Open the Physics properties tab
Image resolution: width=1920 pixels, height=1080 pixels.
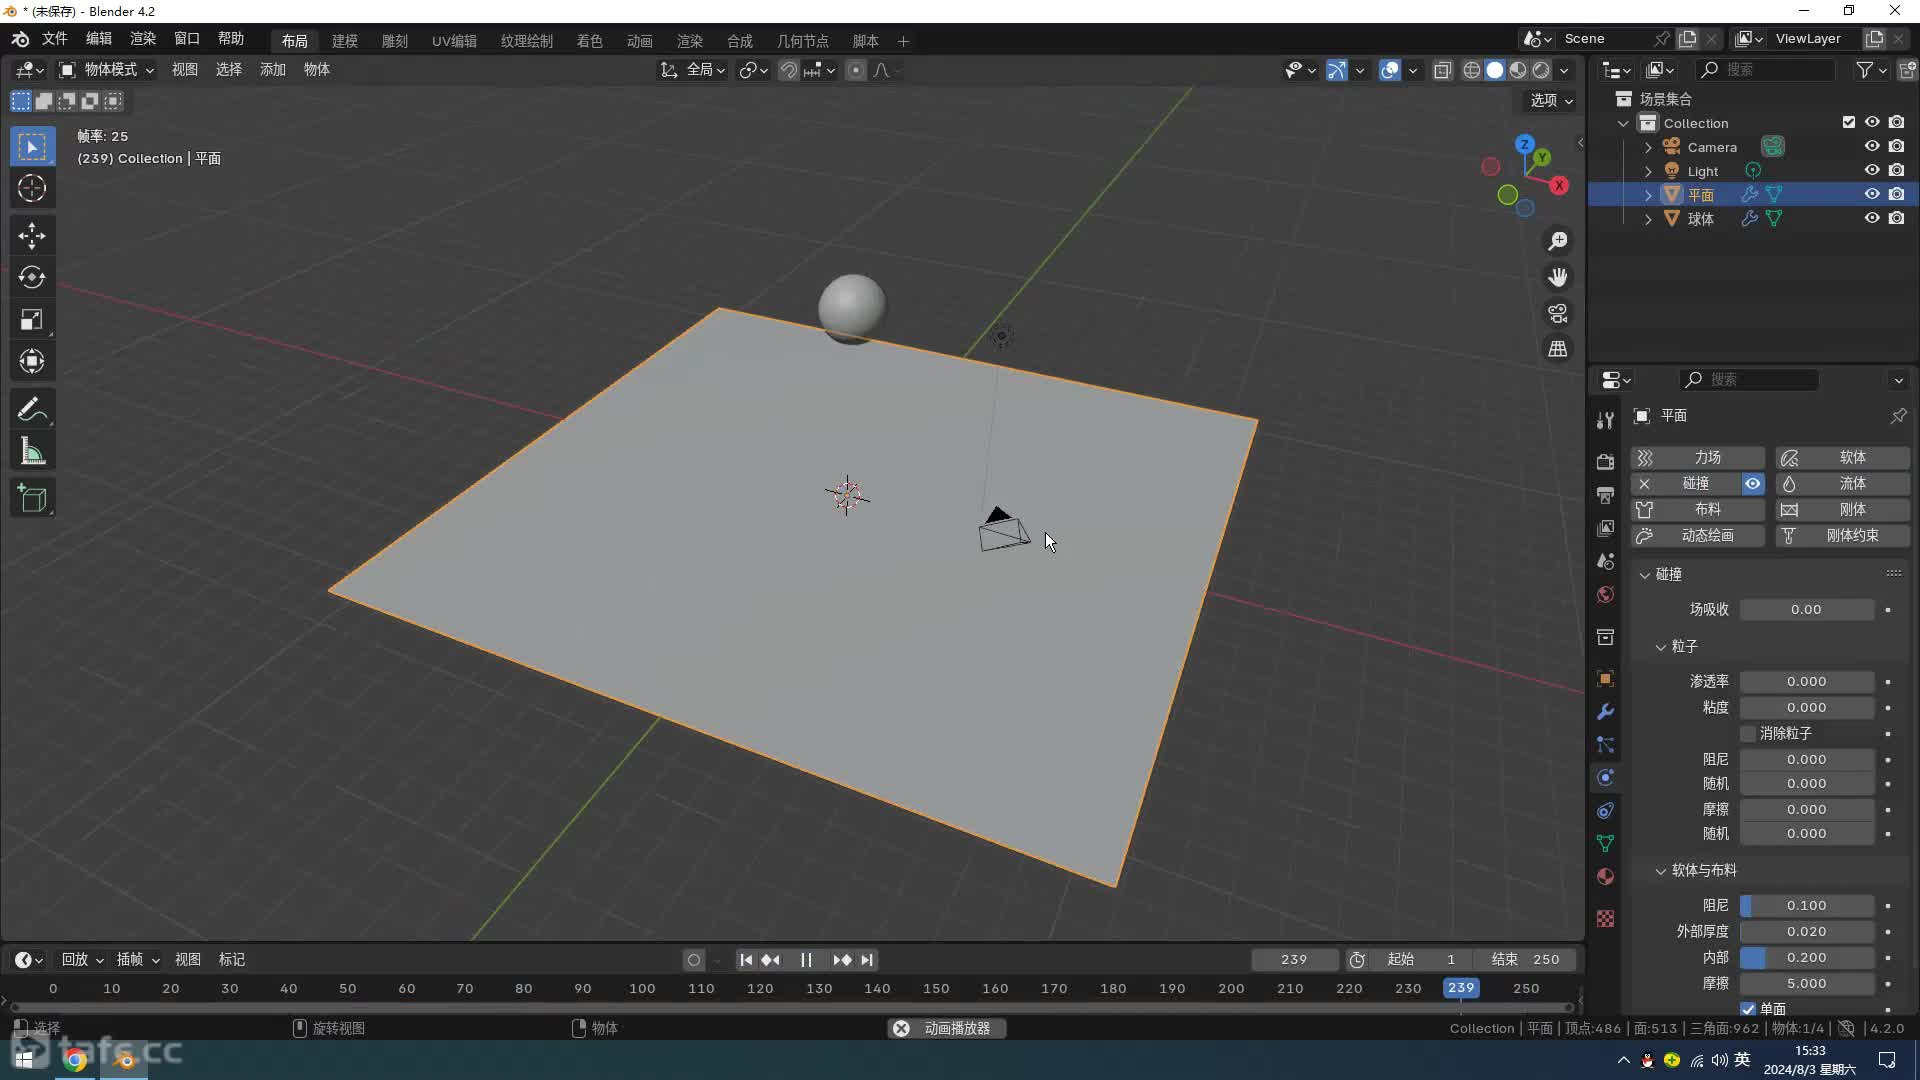[x=1605, y=778]
